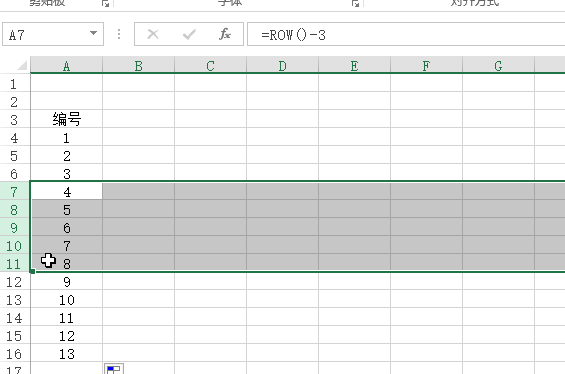The height and width of the screenshot is (374, 565).
Task: Click cell A15 with value 12
Action: (x=67, y=335)
